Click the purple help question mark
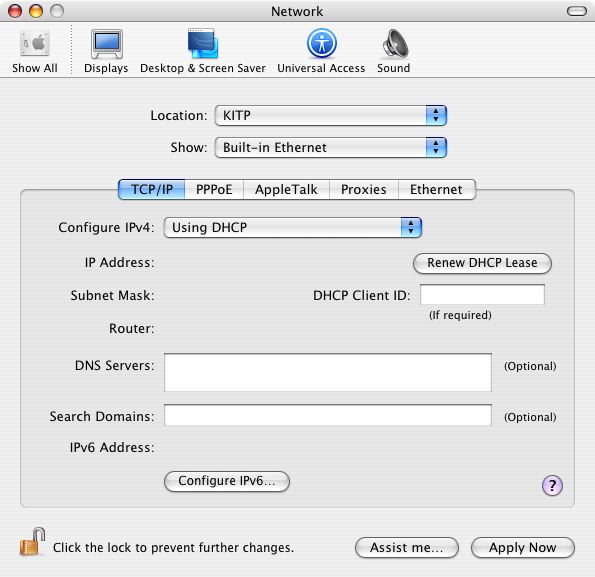The height and width of the screenshot is (577, 595). pyautogui.click(x=552, y=486)
